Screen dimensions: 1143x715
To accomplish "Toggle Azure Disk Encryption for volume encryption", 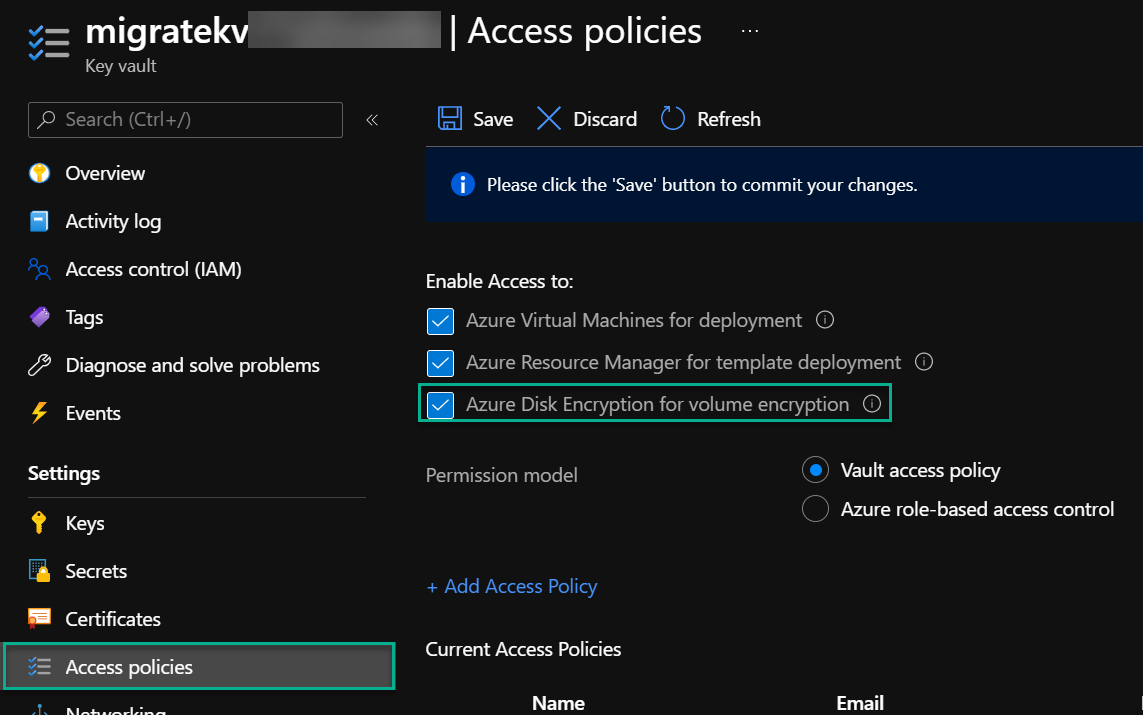I will click(x=440, y=405).
